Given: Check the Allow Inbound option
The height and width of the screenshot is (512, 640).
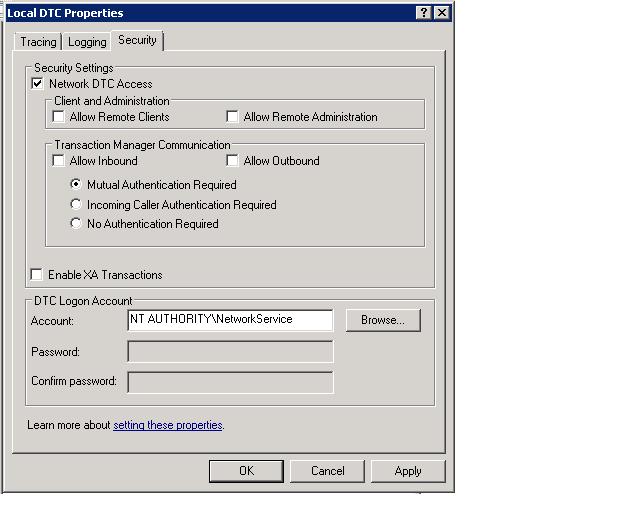Looking at the screenshot, I should 59,161.
